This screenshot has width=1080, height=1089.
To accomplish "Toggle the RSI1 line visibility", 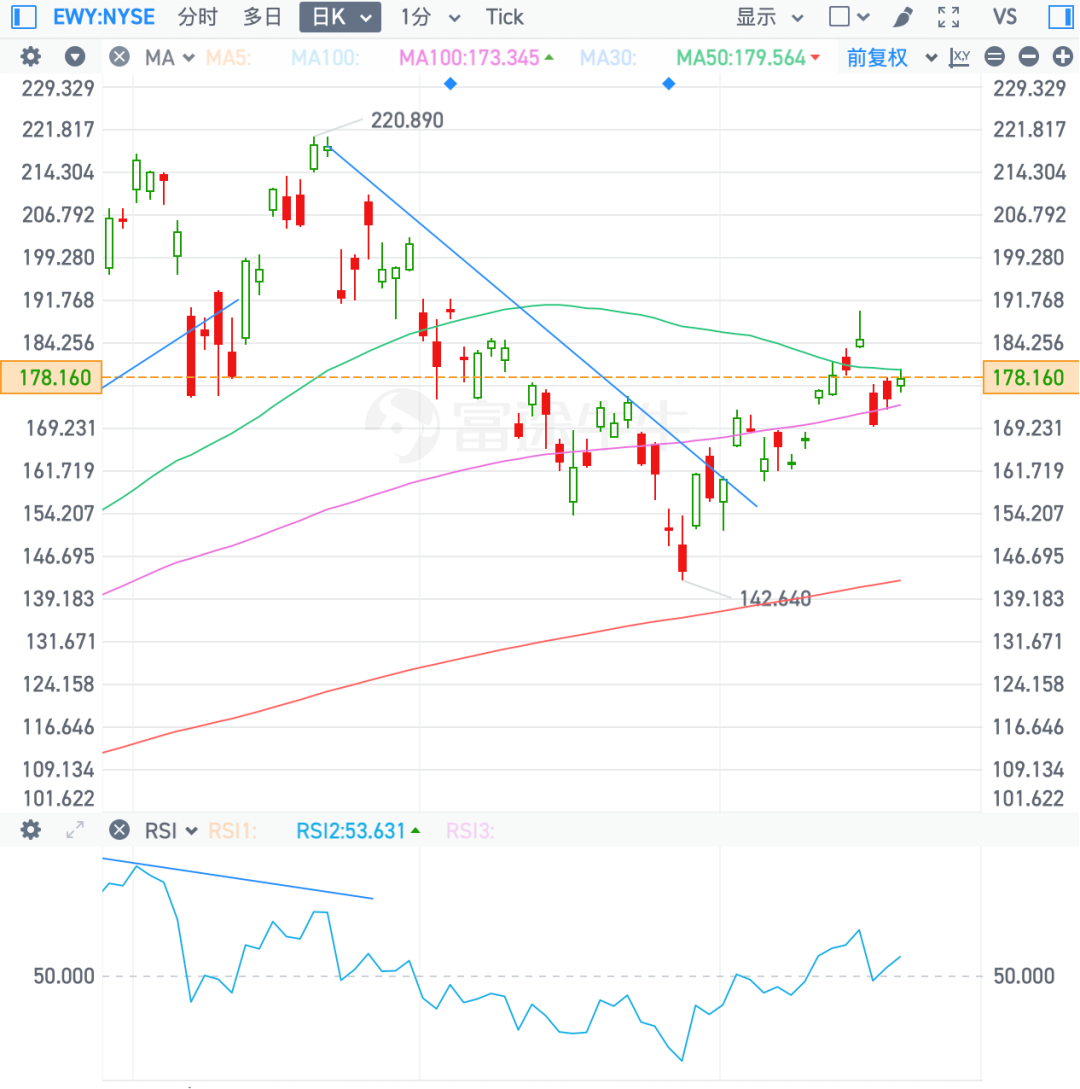I will [233, 830].
